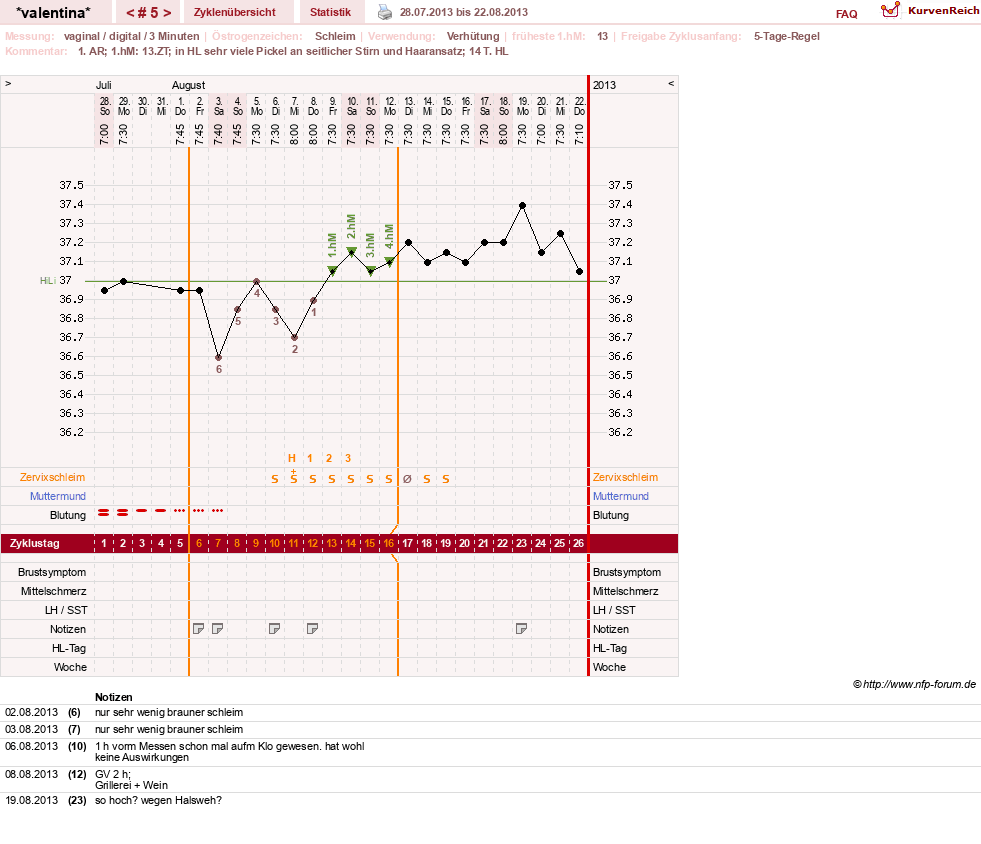This screenshot has height=844, width=981.
Task: Open the Statistik tab
Action: point(330,12)
